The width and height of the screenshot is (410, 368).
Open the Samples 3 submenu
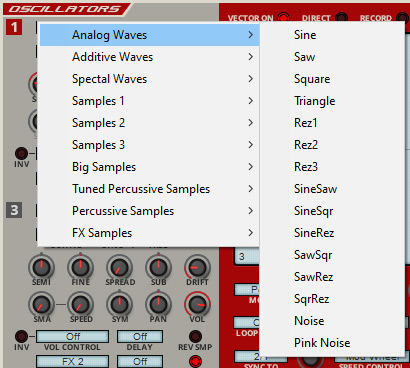click(149, 145)
